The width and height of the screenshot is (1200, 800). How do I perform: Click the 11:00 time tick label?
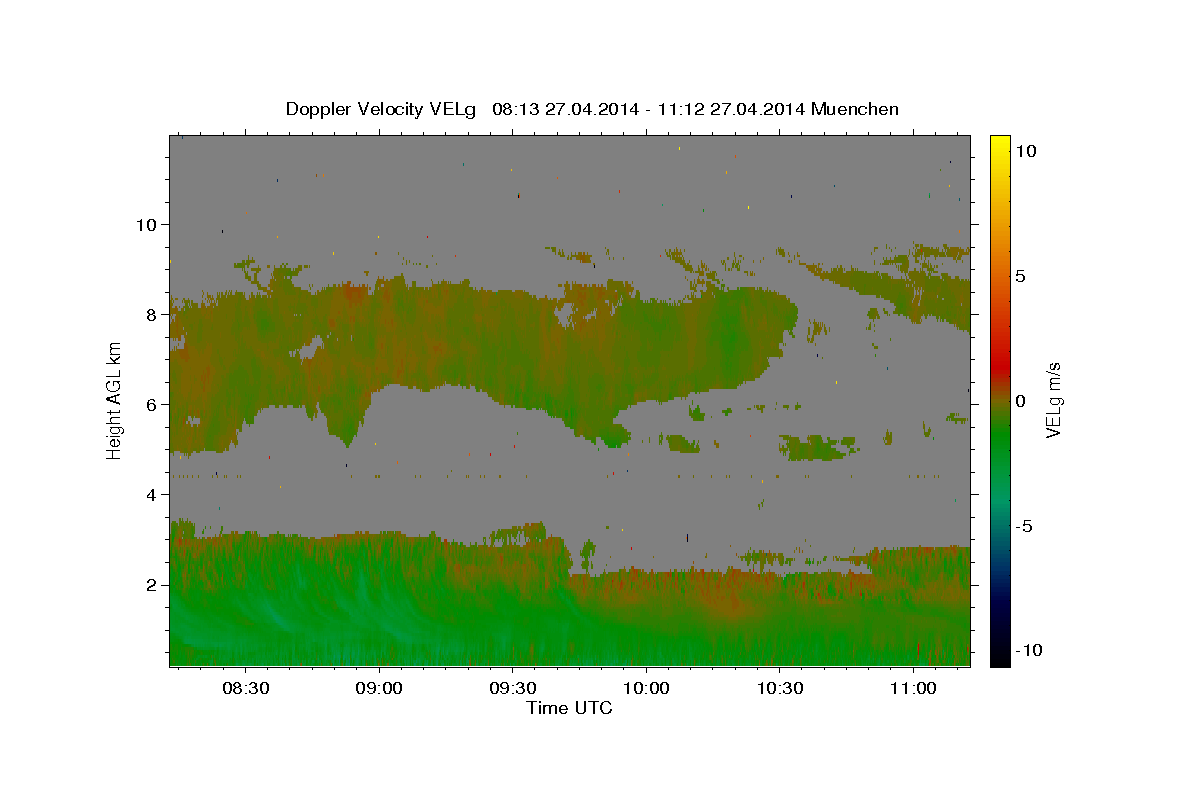coord(913,688)
